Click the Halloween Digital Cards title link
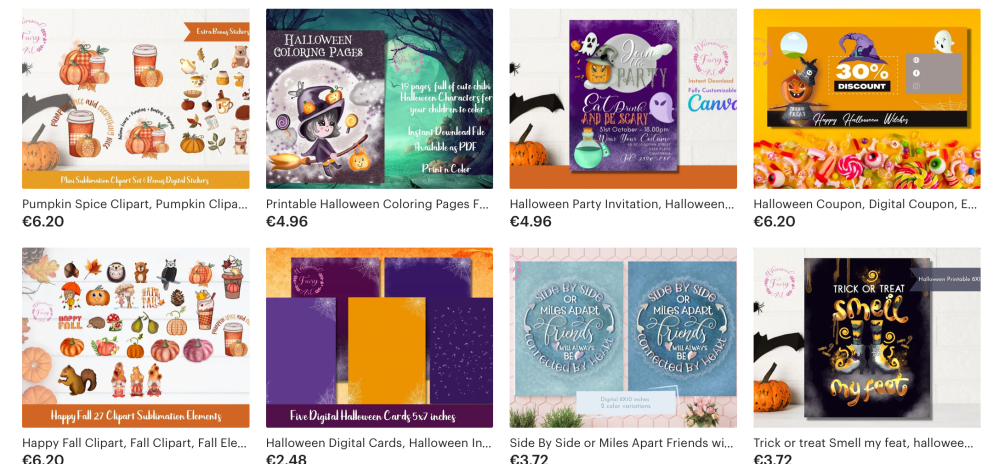 tap(378, 443)
